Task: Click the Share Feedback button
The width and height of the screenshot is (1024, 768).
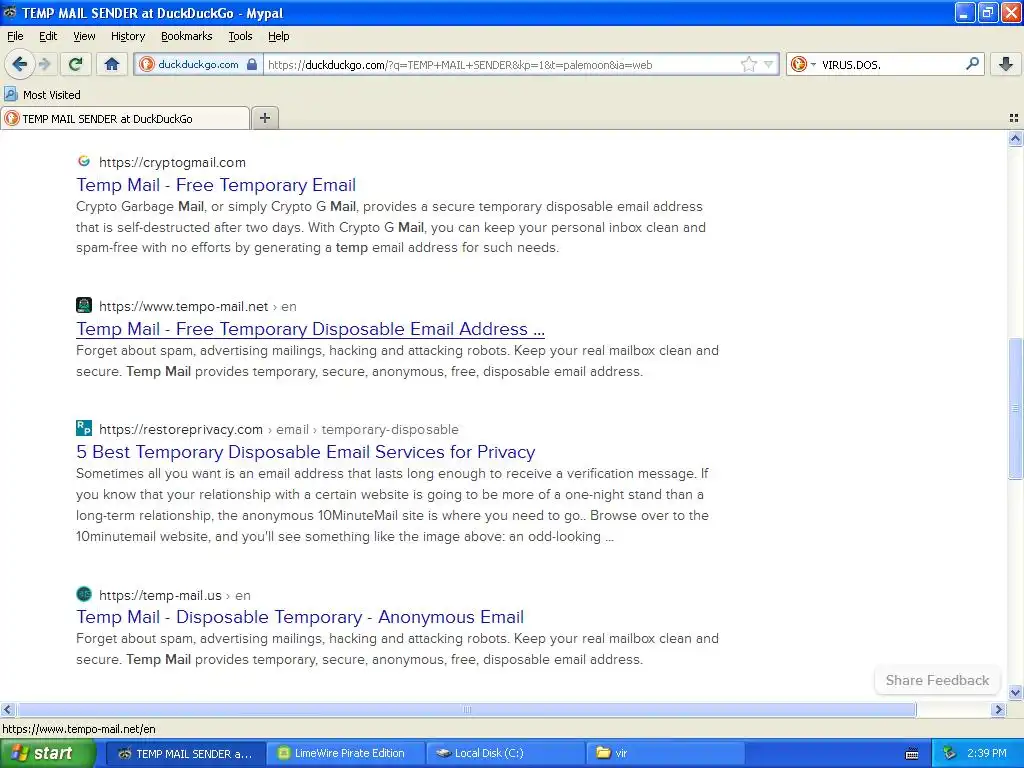Action: [937, 680]
